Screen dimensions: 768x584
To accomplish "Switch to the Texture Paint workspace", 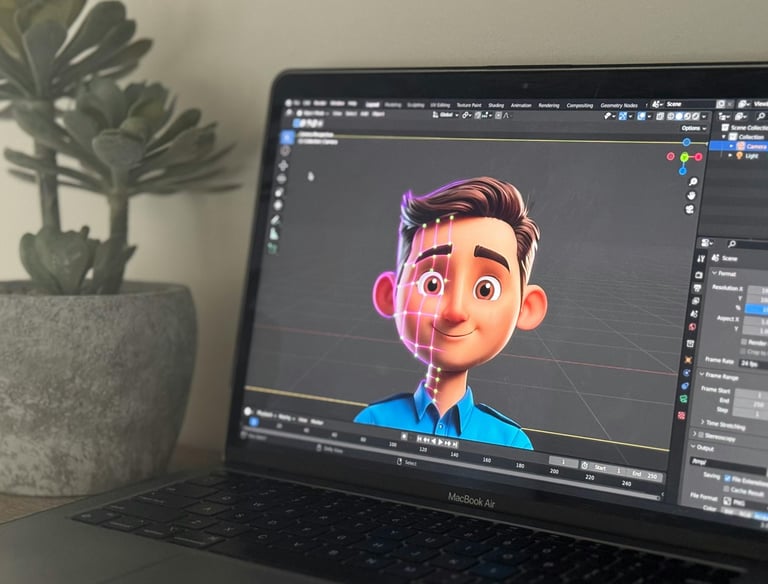I will pyautogui.click(x=469, y=105).
